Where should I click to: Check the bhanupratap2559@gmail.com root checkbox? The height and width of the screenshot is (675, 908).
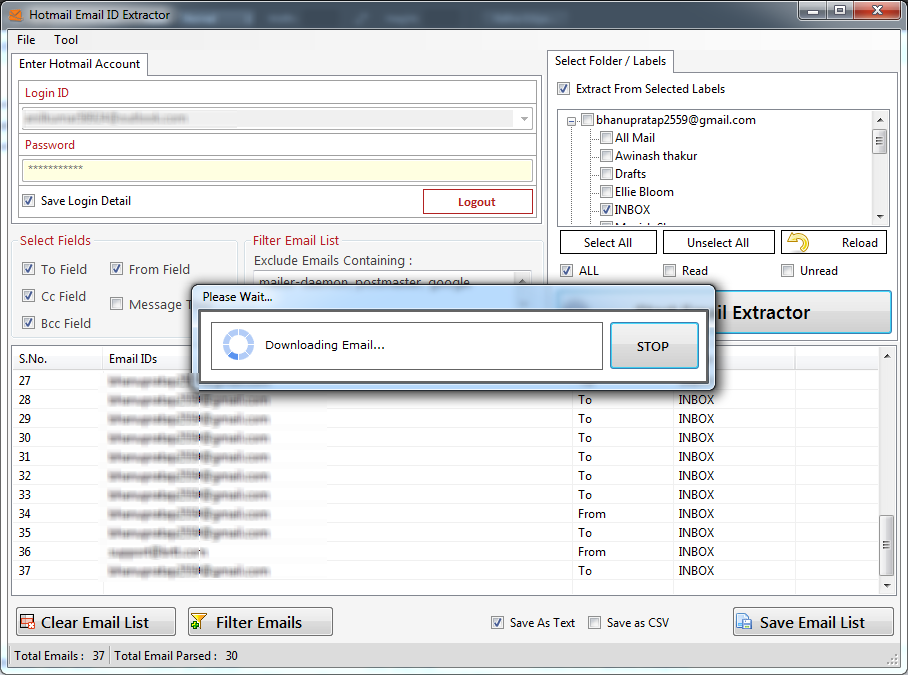588,120
